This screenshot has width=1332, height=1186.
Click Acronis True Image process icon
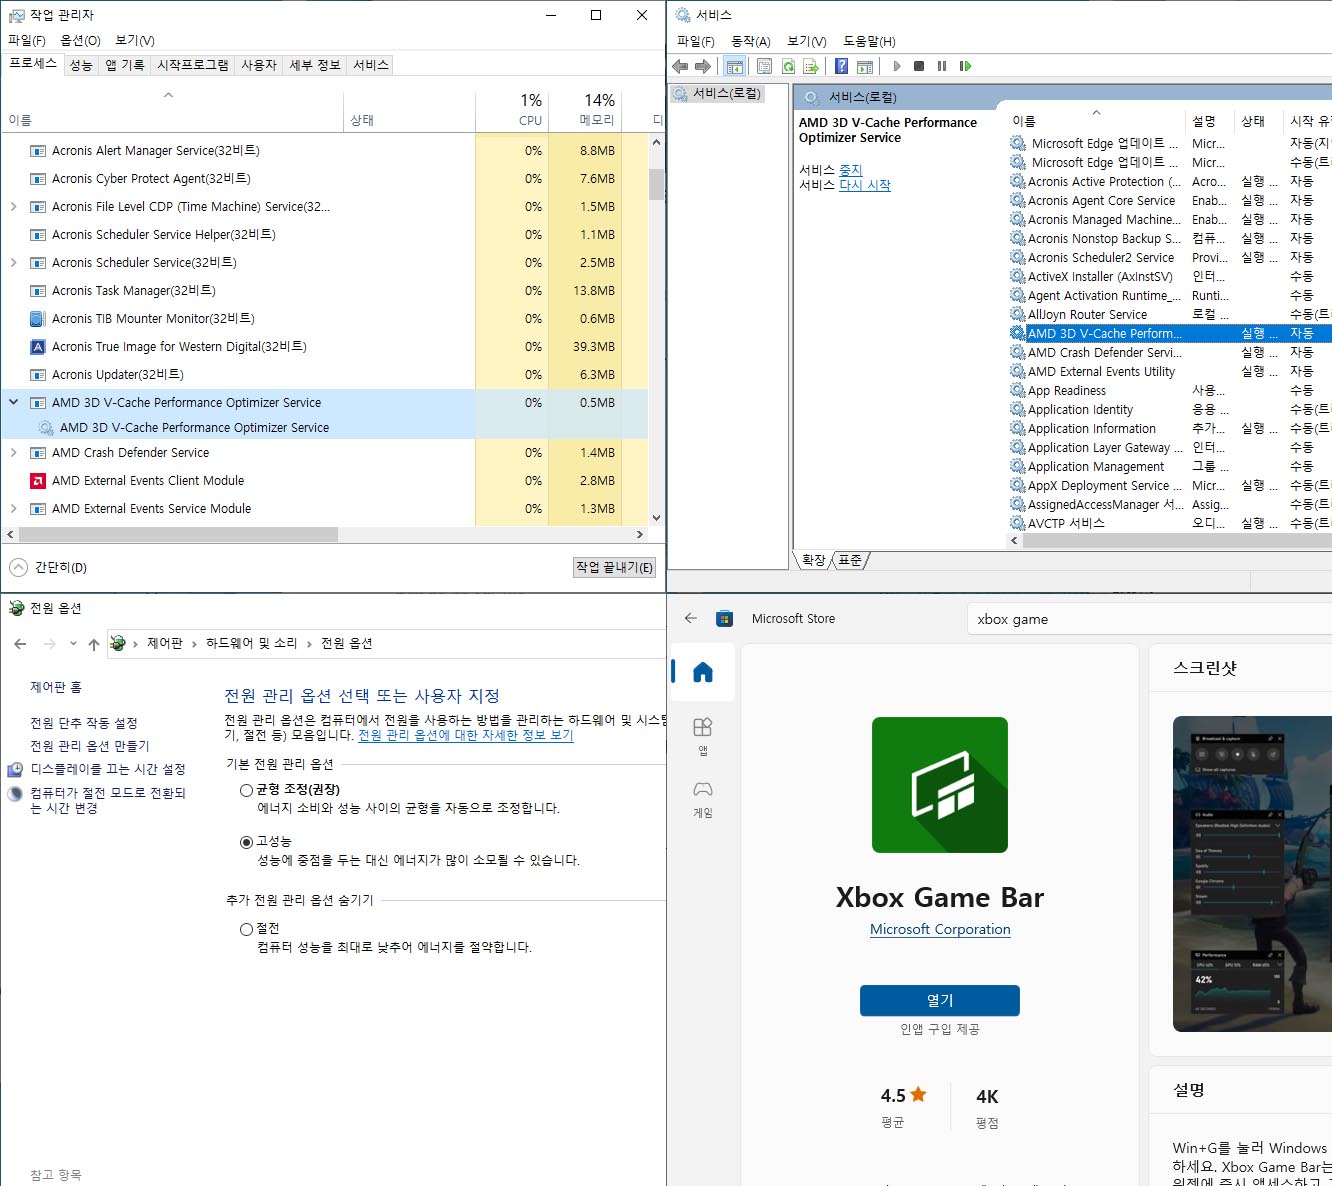click(38, 347)
